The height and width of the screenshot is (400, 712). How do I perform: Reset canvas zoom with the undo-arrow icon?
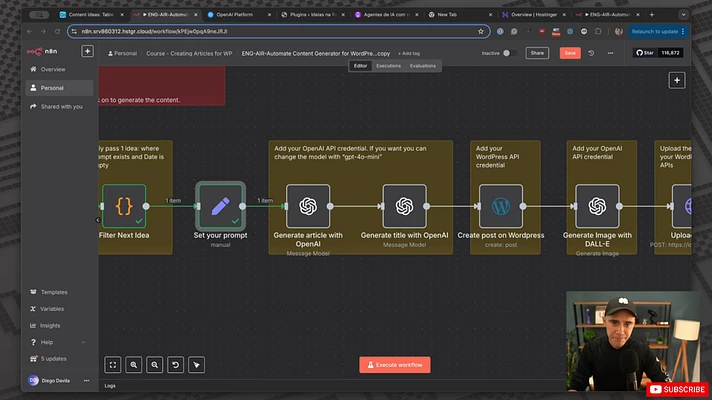click(175, 365)
